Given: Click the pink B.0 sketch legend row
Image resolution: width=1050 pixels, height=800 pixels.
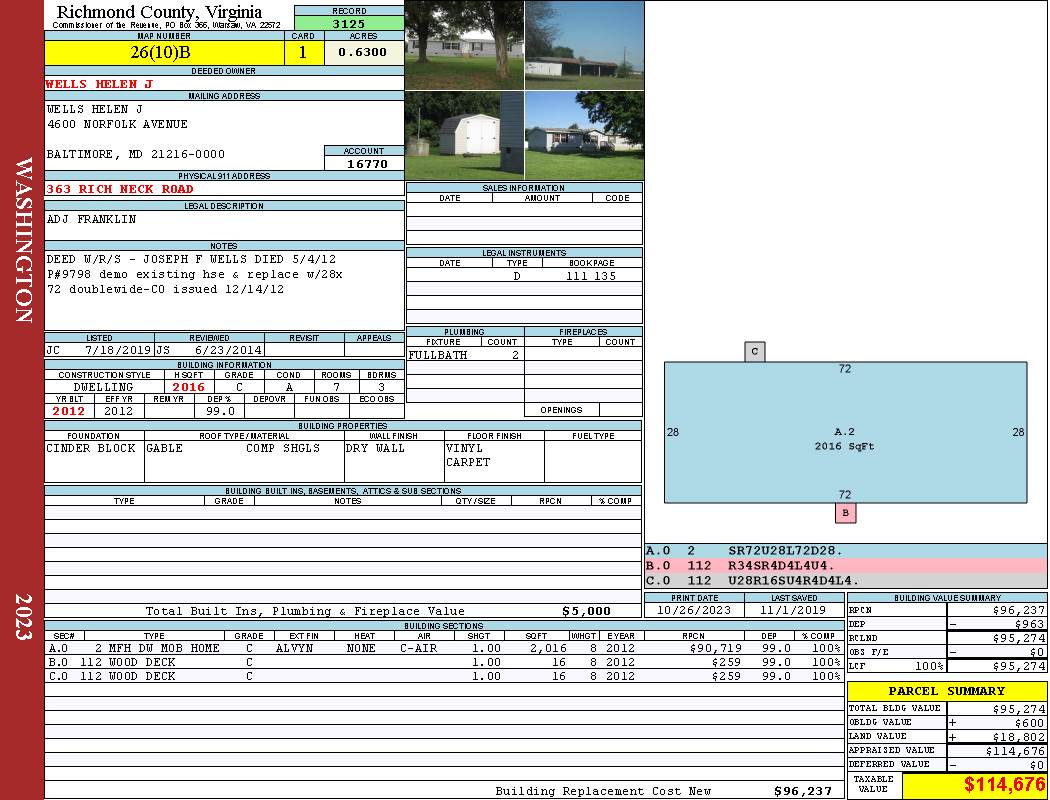Looking at the screenshot, I should 845,565.
